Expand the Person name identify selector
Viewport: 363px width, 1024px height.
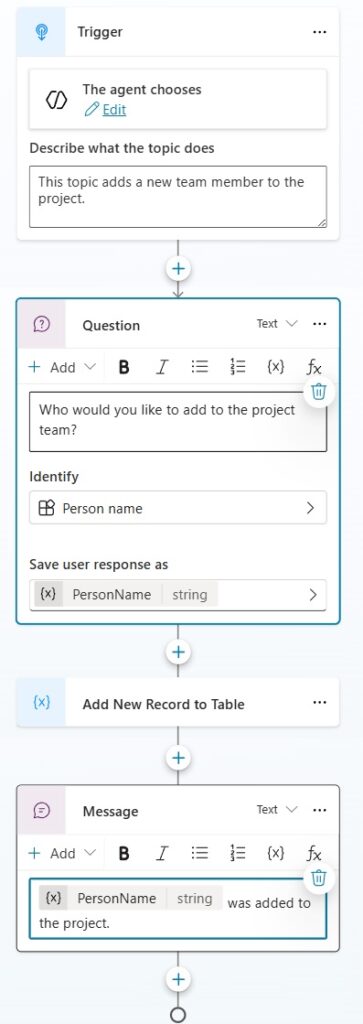pos(178,508)
